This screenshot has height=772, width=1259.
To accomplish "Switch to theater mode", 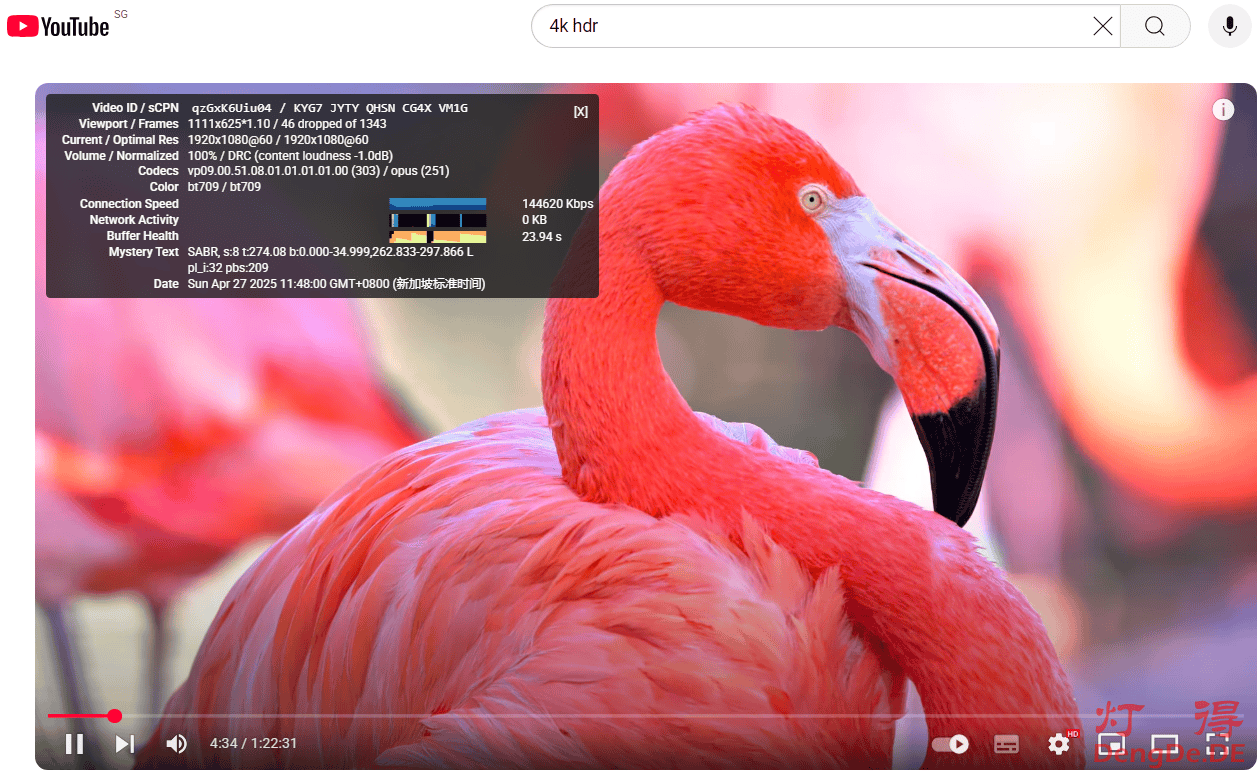I will click(x=1164, y=744).
